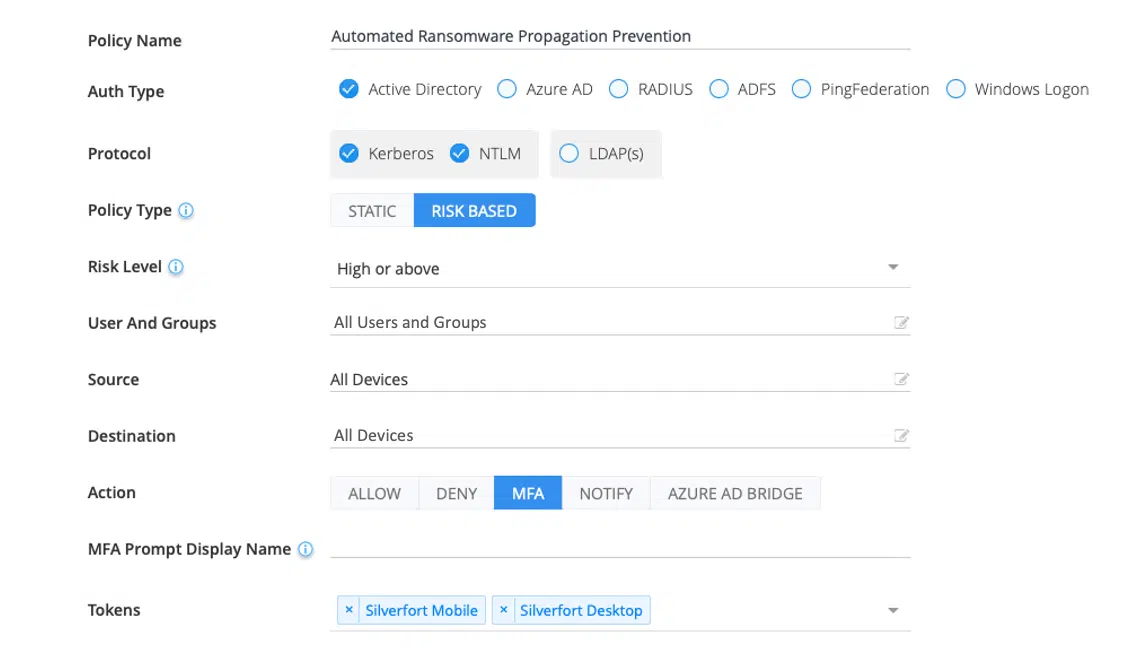Edit the Destination devices field

pos(901,435)
